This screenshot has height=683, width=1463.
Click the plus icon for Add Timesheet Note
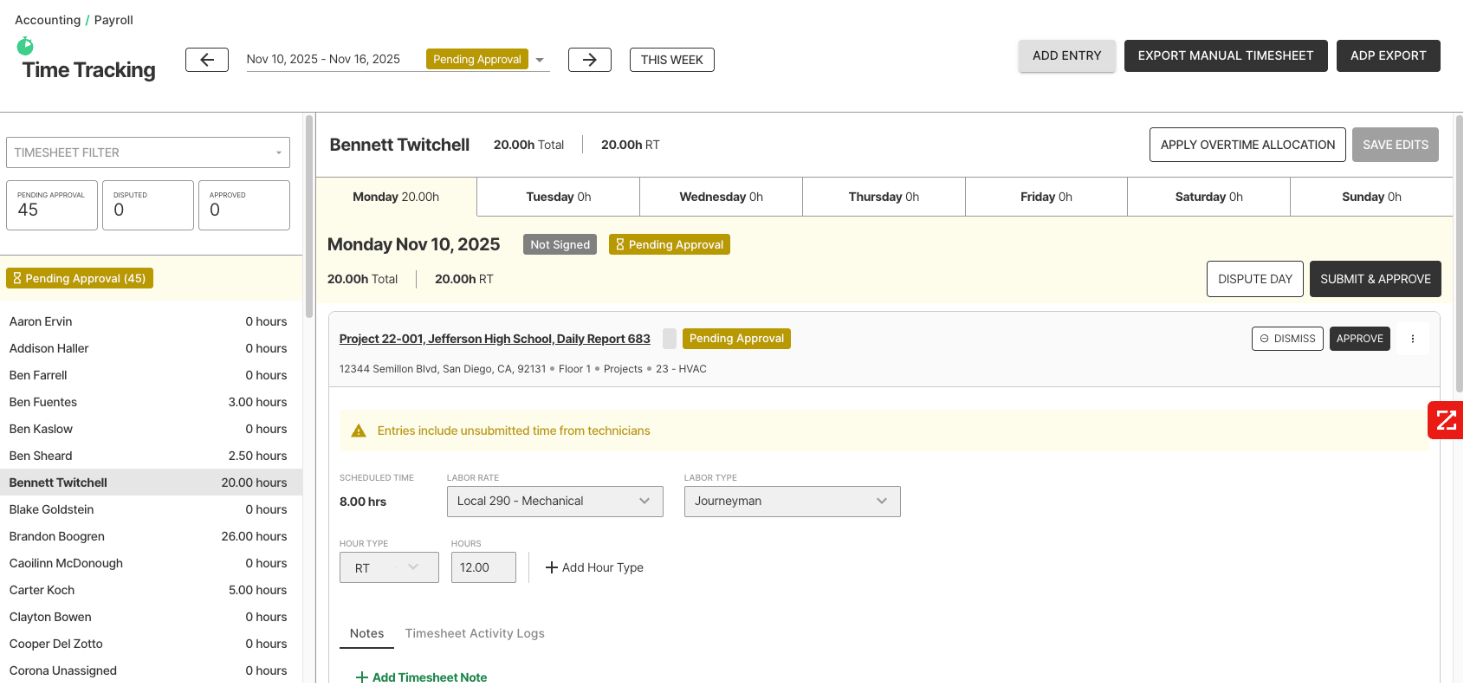(361, 677)
